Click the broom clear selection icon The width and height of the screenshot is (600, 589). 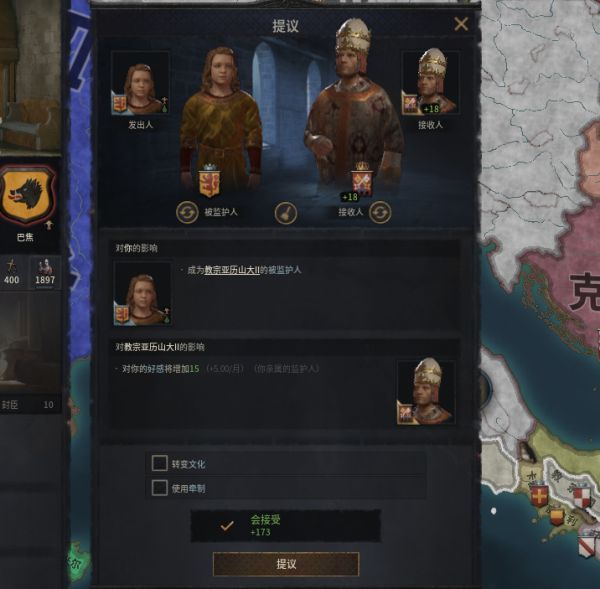285,213
